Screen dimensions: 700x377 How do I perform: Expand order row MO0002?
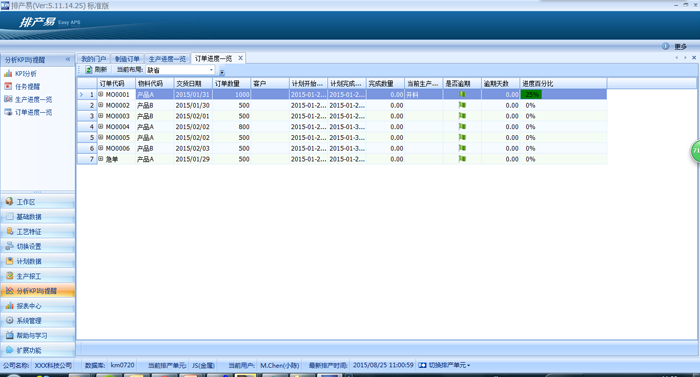101,105
